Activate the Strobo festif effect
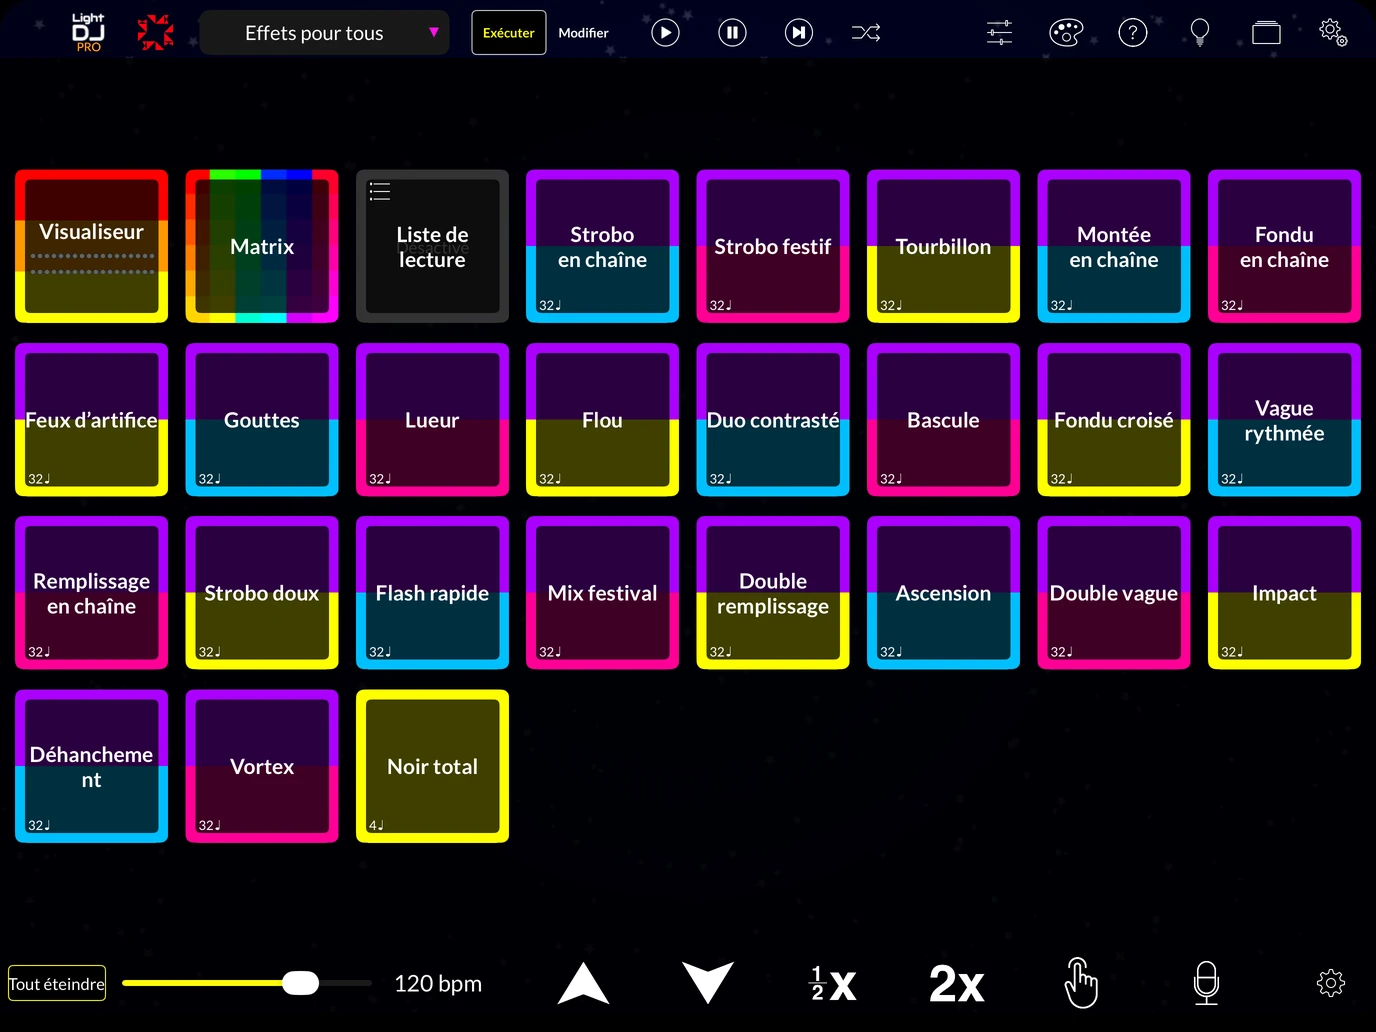This screenshot has height=1032, width=1376. (x=773, y=246)
